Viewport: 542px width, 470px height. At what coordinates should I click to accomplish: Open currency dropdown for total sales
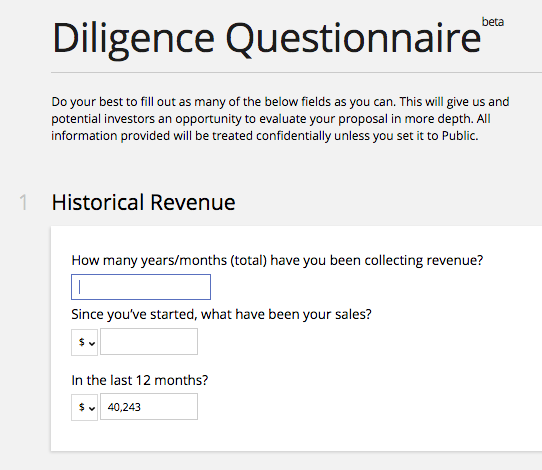tap(84, 342)
